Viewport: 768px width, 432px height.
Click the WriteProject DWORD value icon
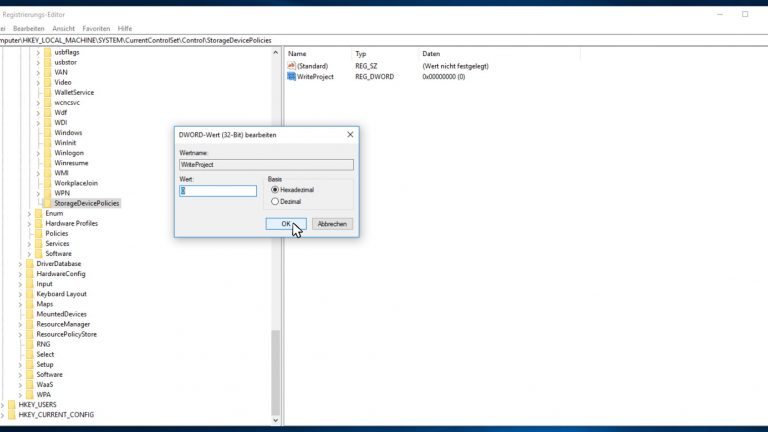[x=291, y=76]
